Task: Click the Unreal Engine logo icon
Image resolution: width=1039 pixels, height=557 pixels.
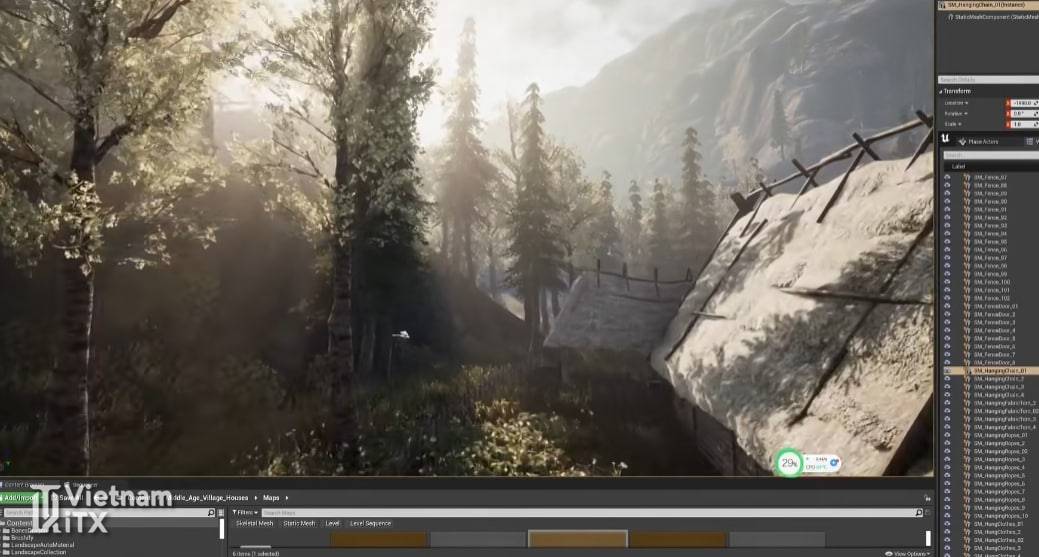Action: (x=946, y=141)
